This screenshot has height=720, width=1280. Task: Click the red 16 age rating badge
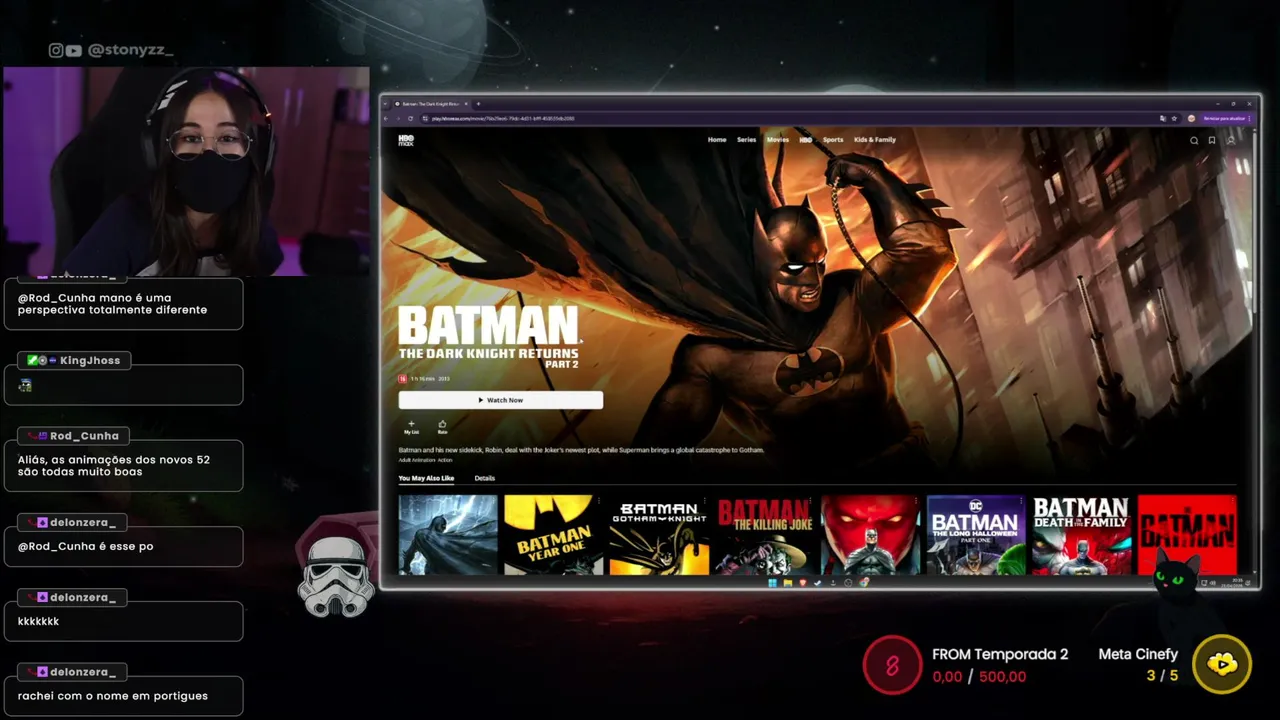pos(402,379)
